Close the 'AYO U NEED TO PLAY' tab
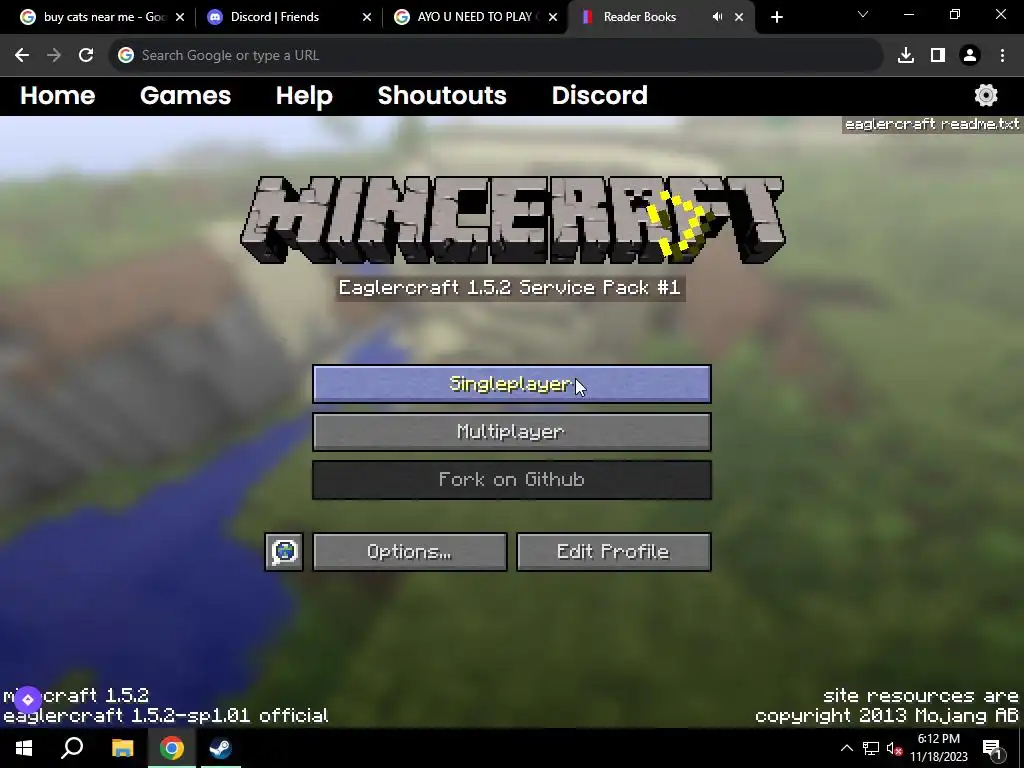1024x768 pixels. click(552, 17)
